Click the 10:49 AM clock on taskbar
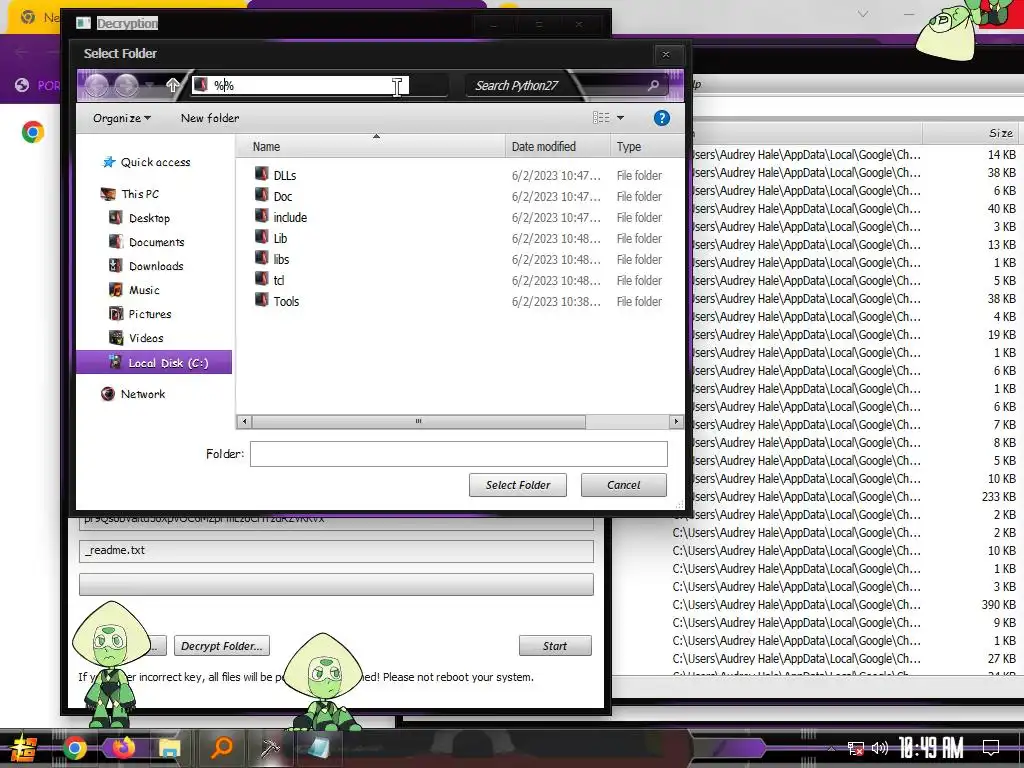 [931, 747]
